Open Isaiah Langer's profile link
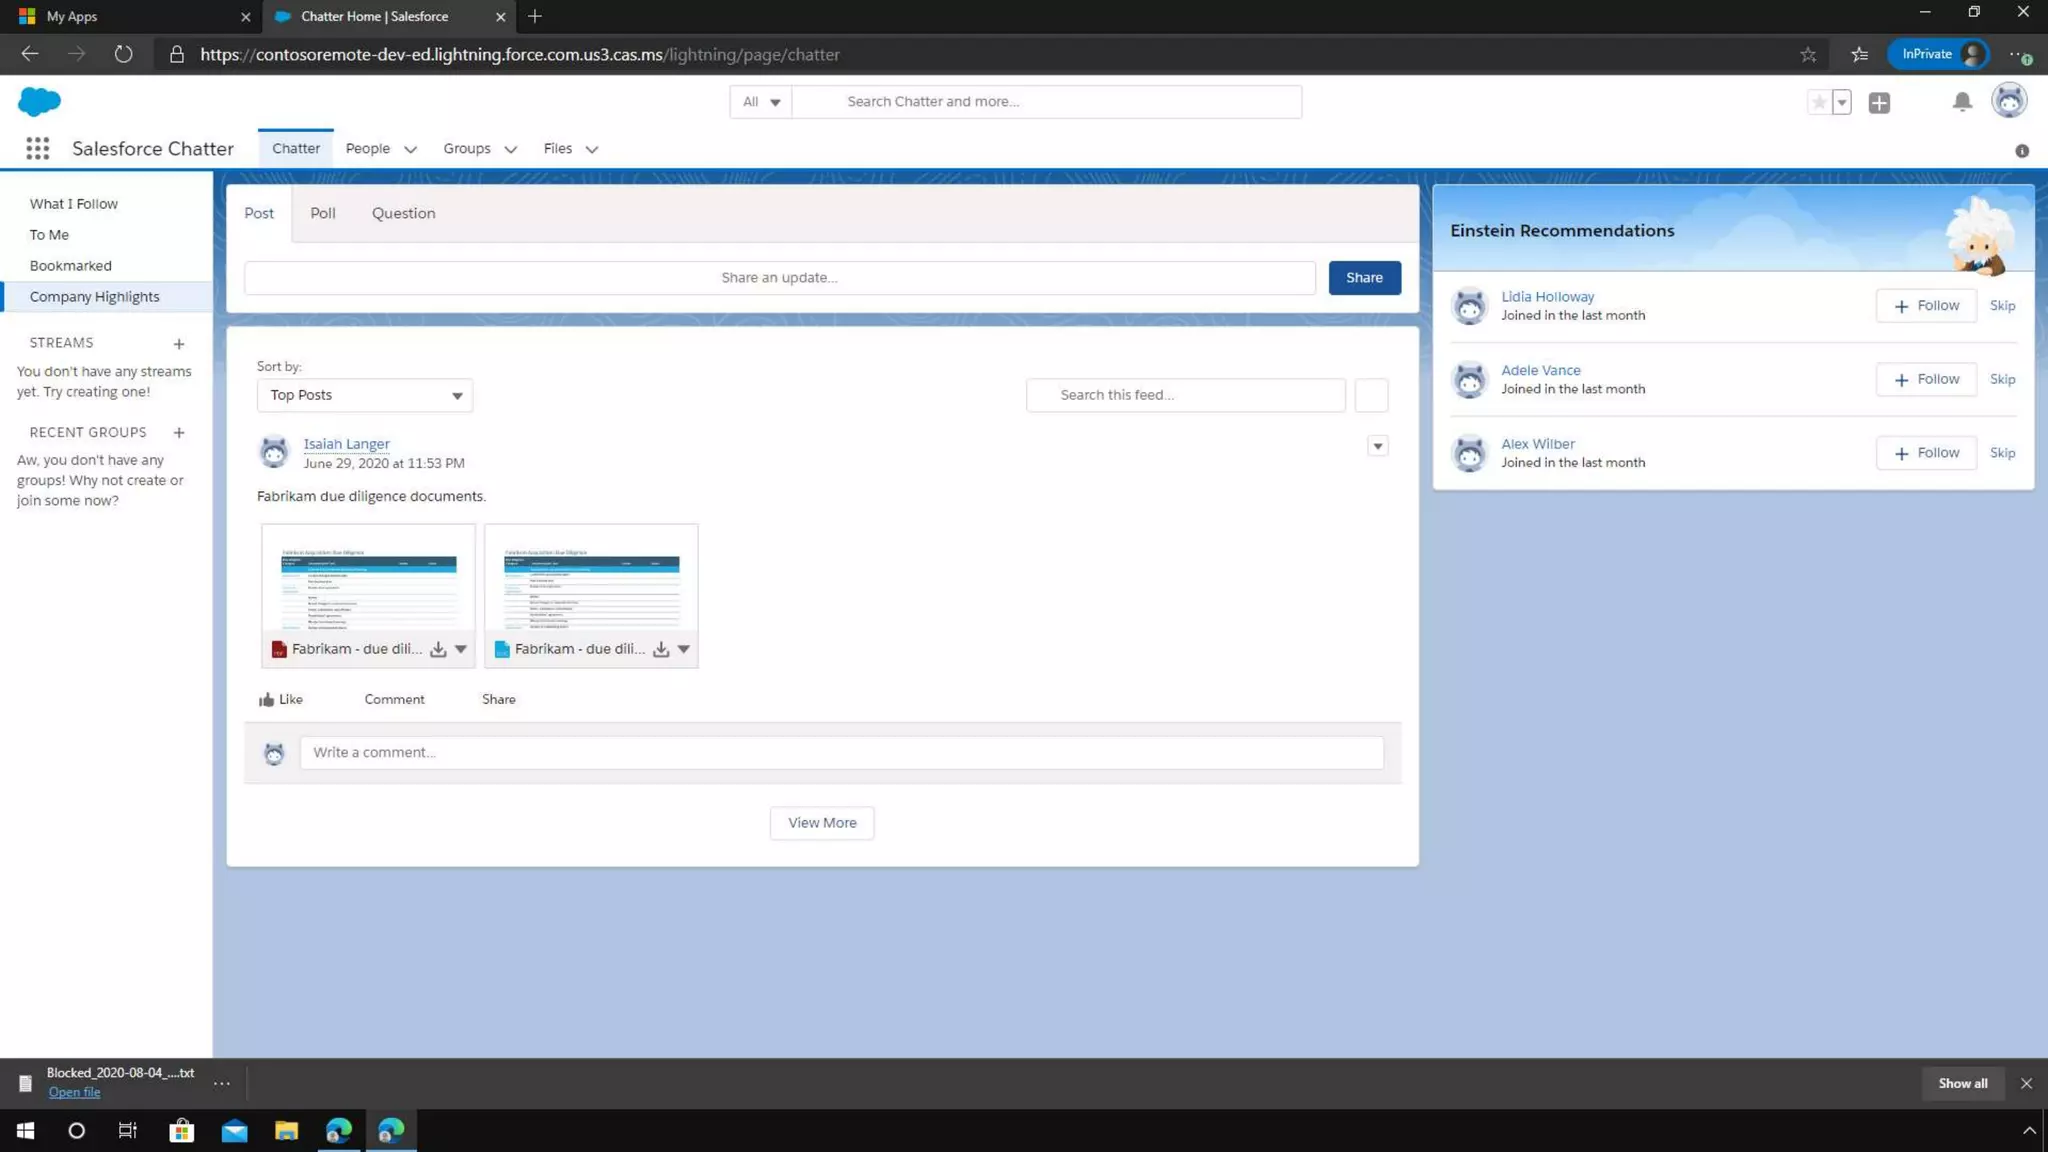 coord(346,444)
